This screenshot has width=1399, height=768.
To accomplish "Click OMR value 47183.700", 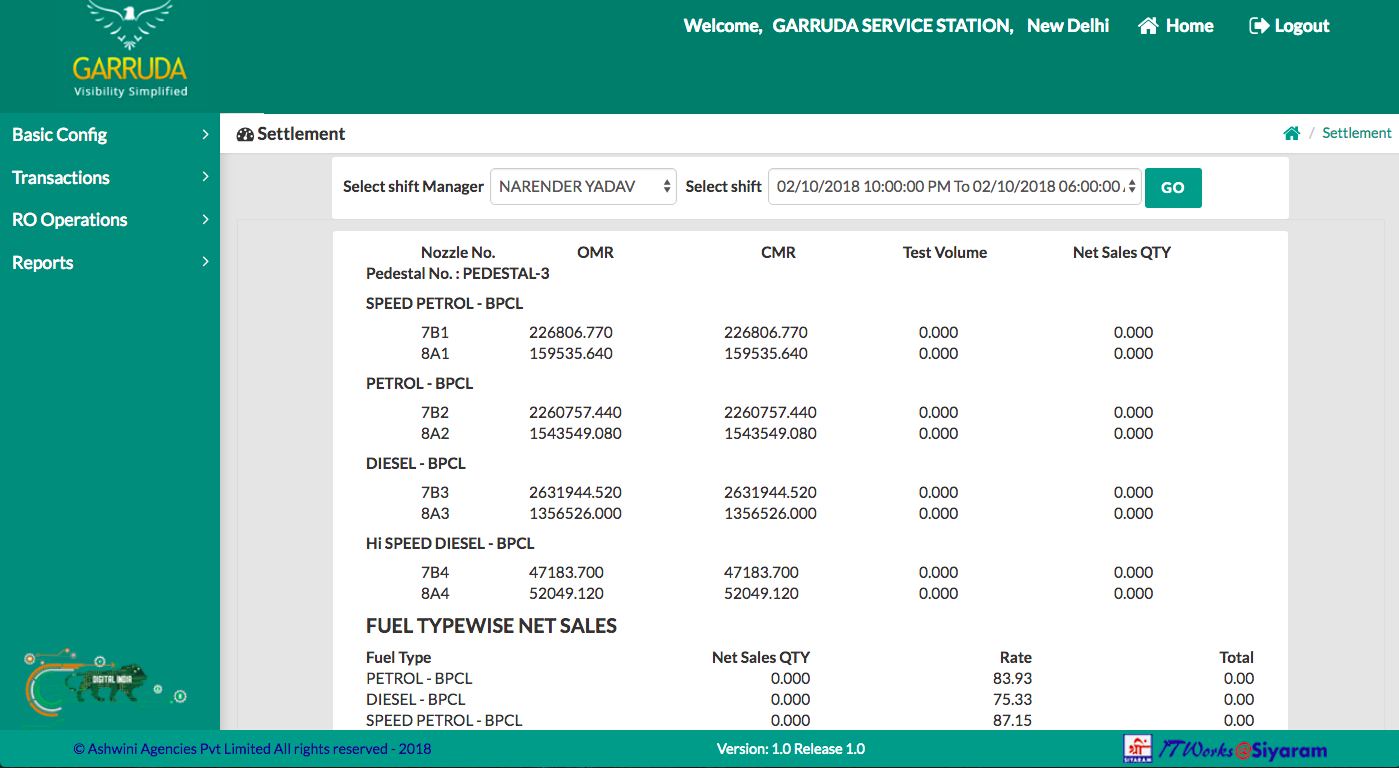I will [566, 572].
